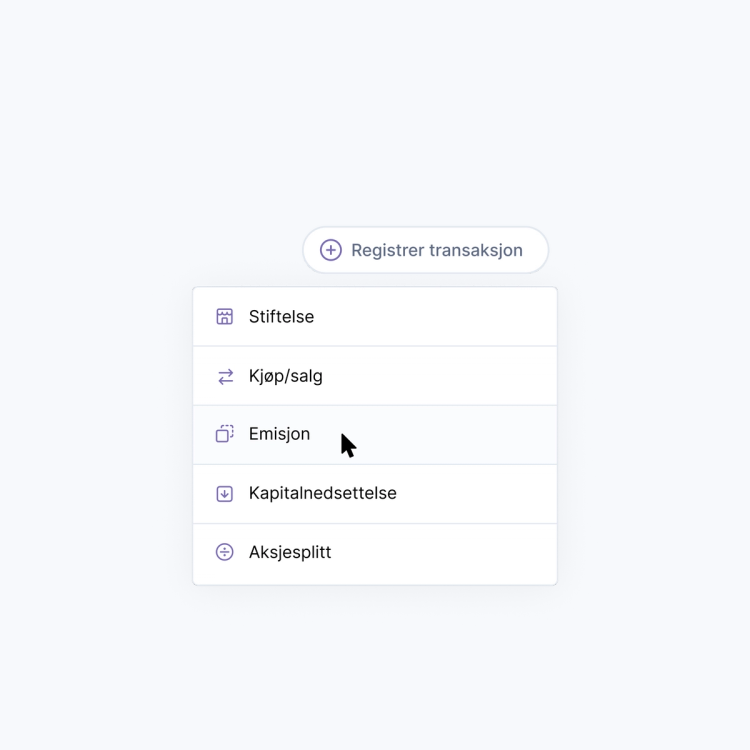Select the last option in the dropdown
Viewport: 750px width, 750px height.
point(374,552)
